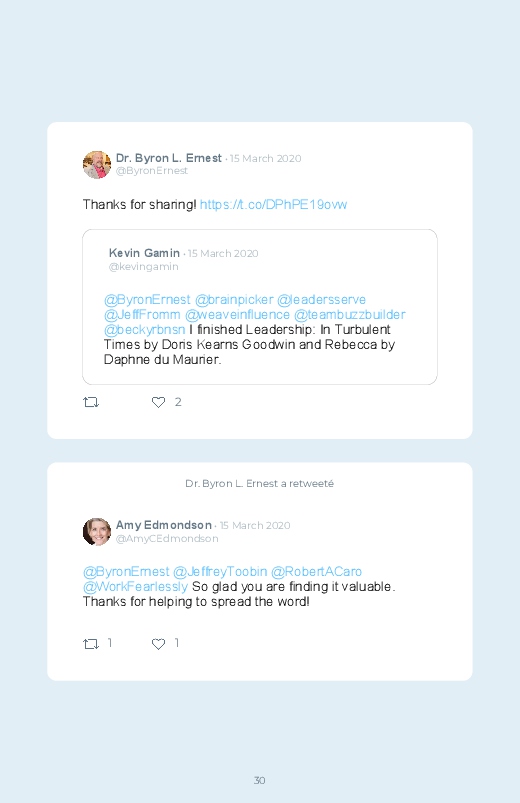Click the @JeffreyToobin mention
This screenshot has width=520, height=803.
pyautogui.click(x=220, y=572)
